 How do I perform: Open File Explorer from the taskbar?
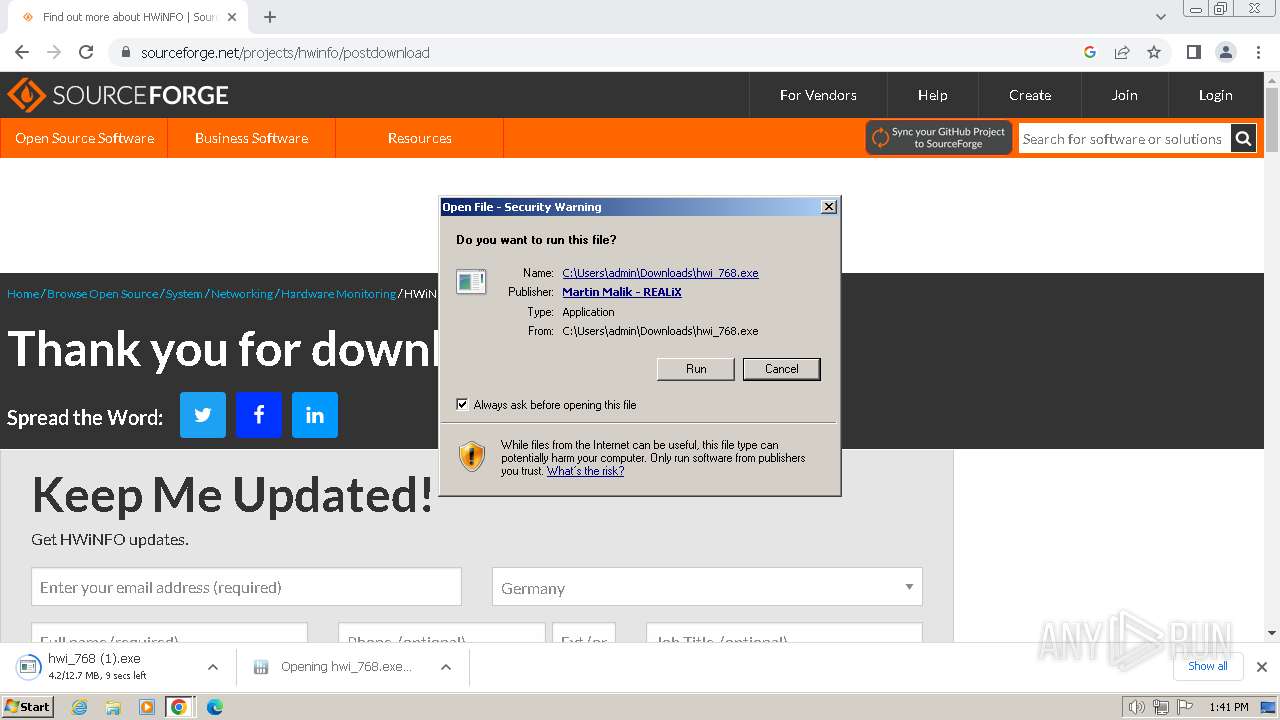pos(113,707)
